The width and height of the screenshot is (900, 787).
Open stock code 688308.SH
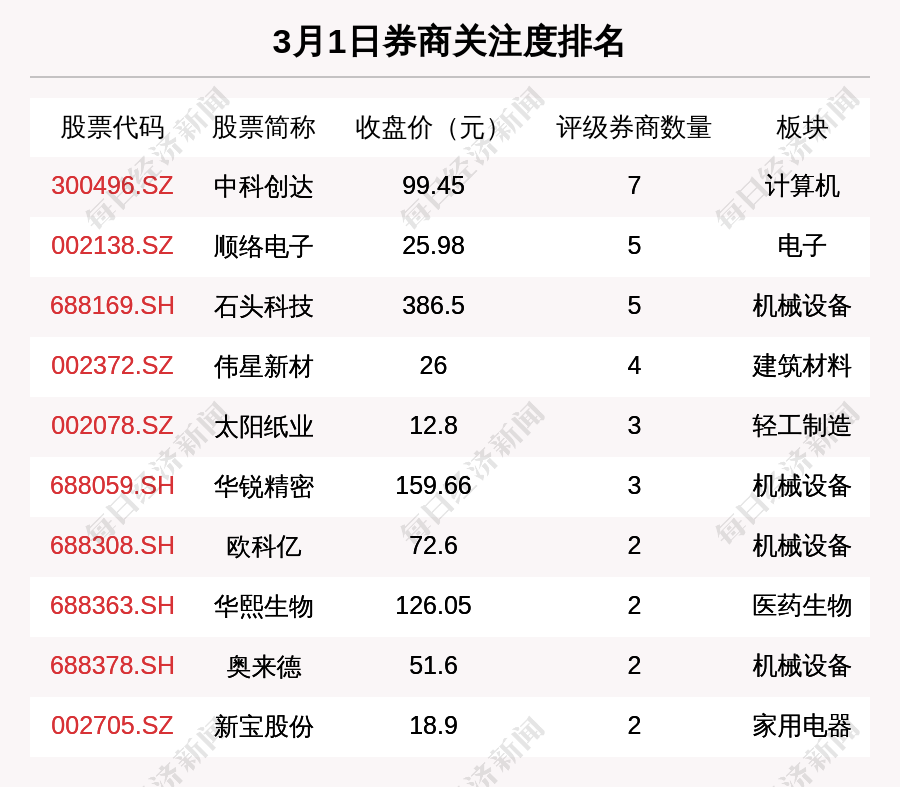pyautogui.click(x=112, y=545)
